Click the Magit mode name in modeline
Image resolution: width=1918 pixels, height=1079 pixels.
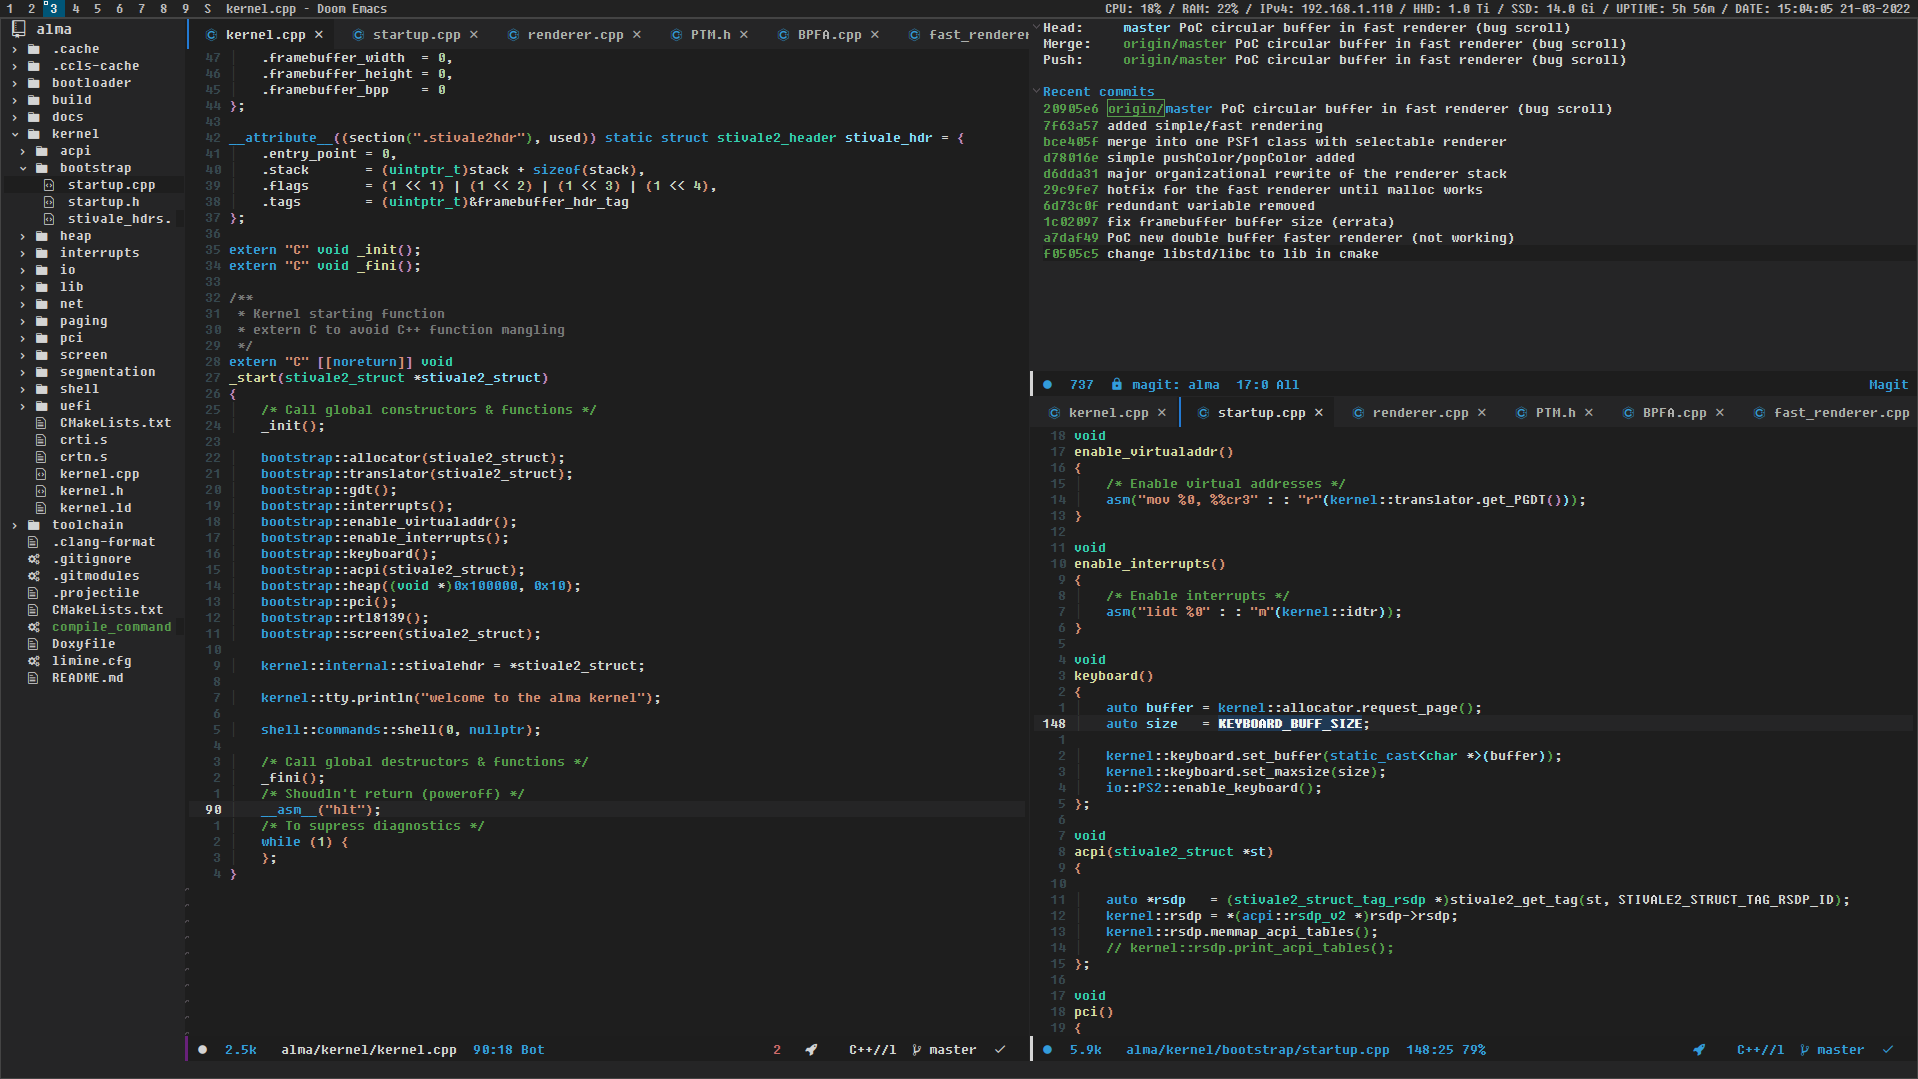(x=1888, y=385)
